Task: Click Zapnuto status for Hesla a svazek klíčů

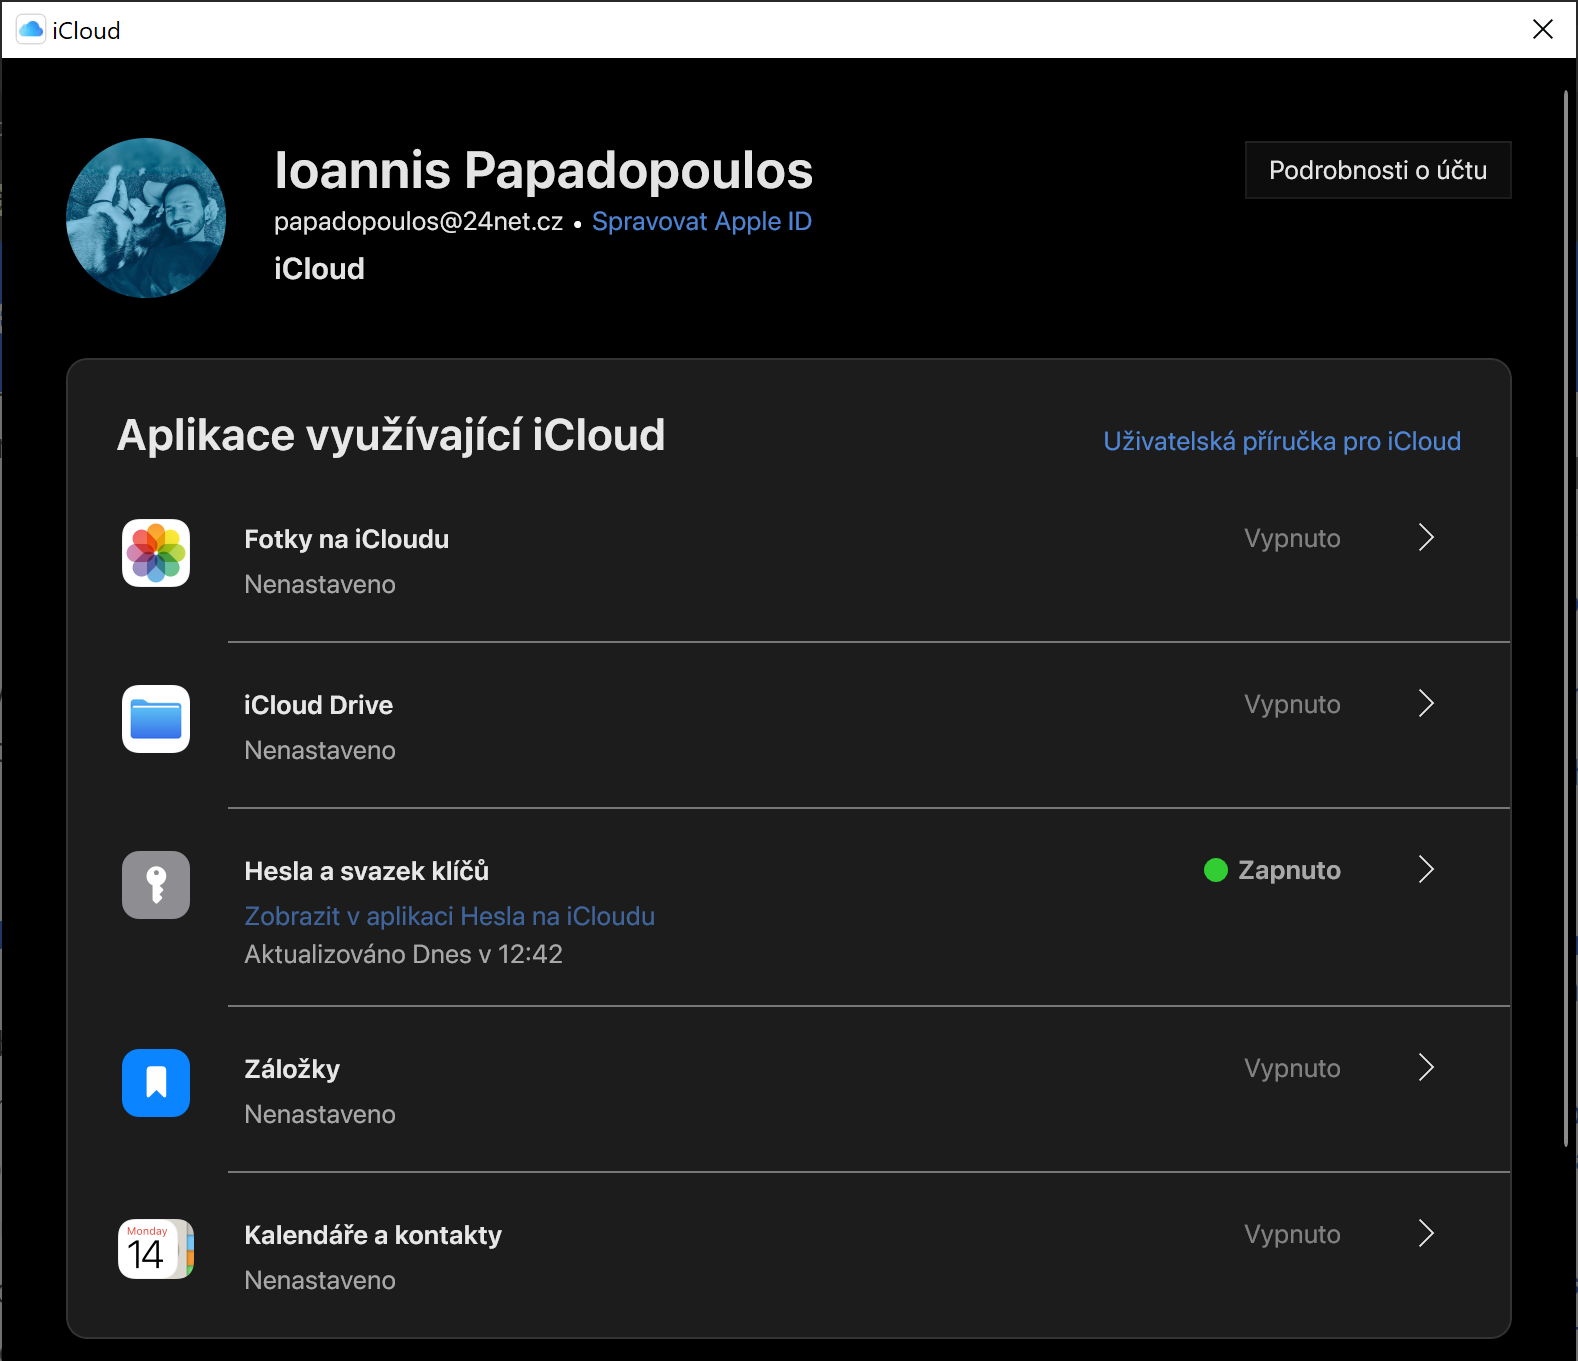Action: pos(1273,870)
